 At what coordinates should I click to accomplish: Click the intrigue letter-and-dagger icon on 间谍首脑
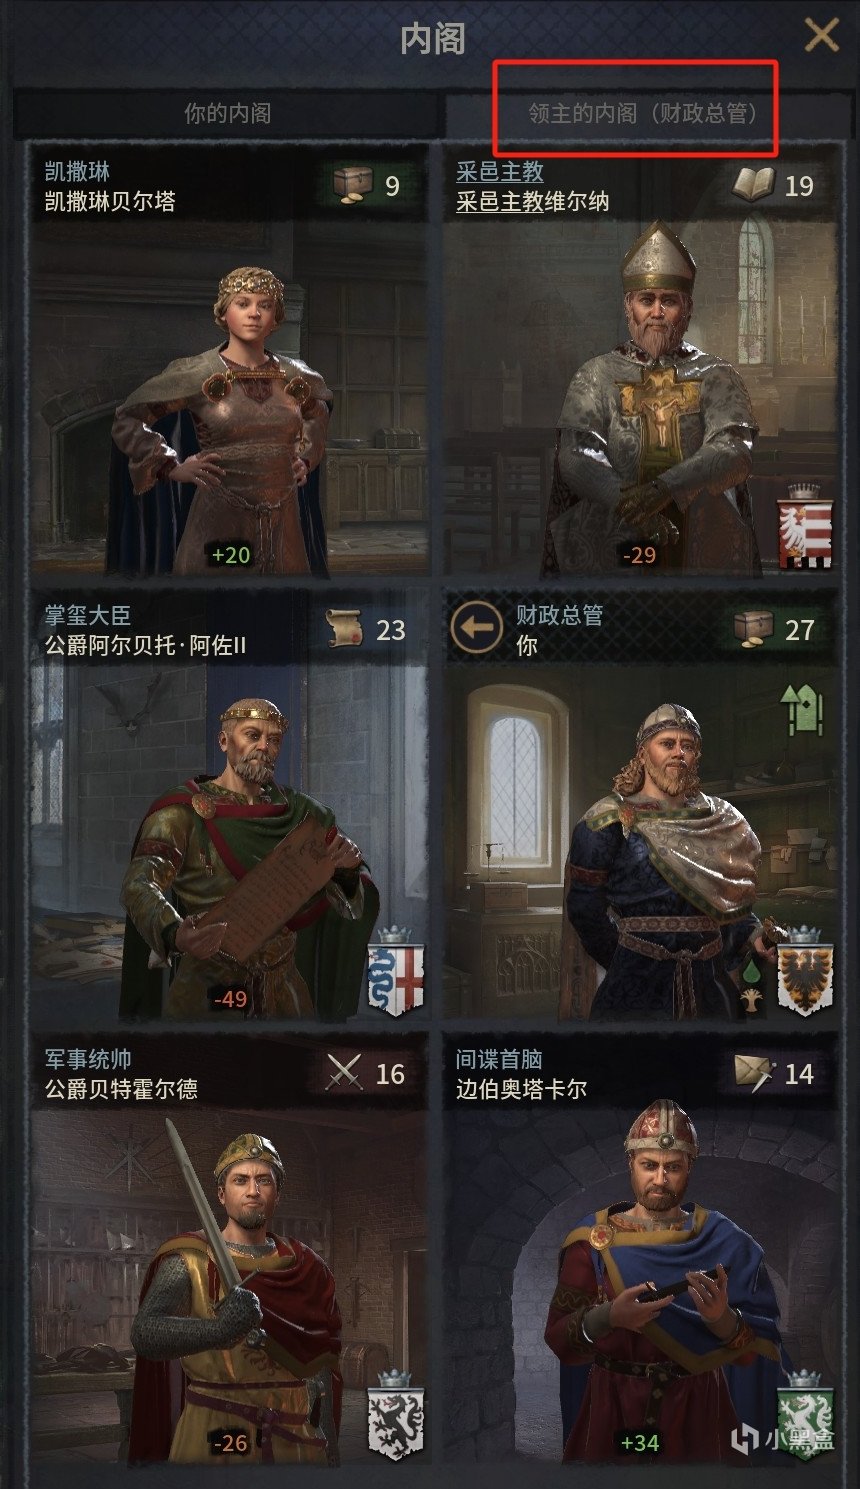pos(753,1073)
